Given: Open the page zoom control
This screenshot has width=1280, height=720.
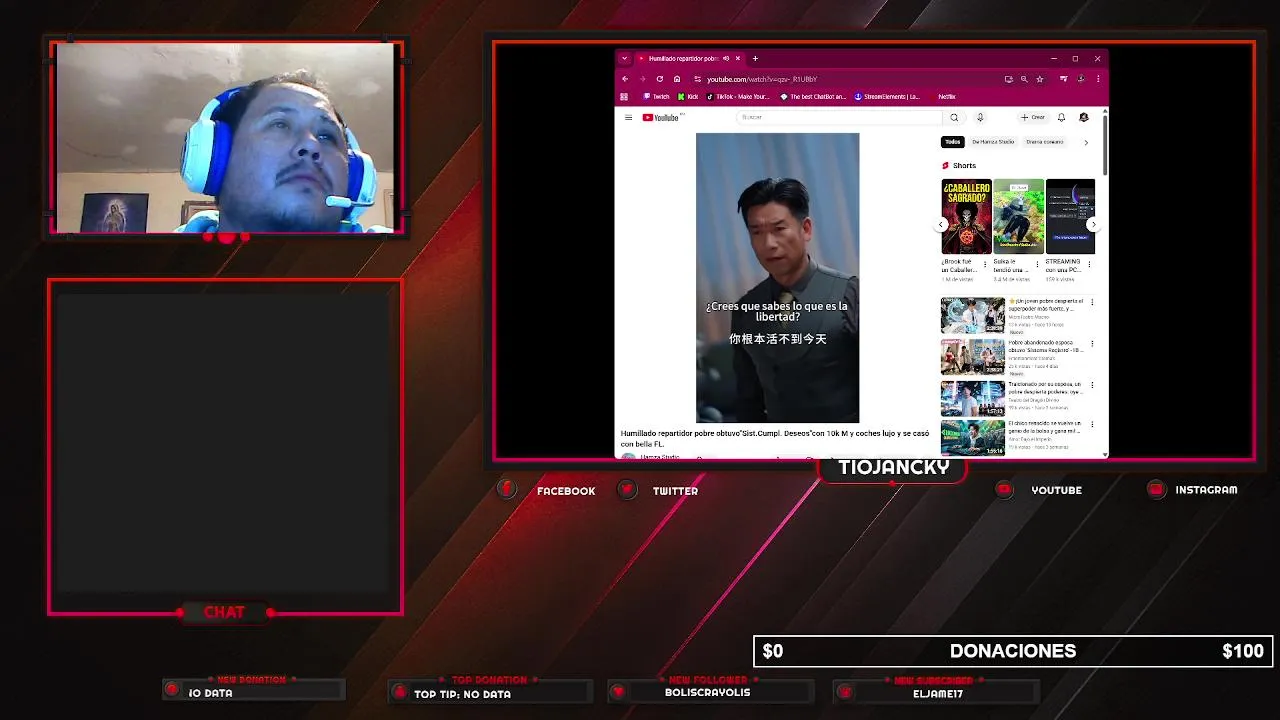Looking at the screenshot, I should click(x=1024, y=79).
